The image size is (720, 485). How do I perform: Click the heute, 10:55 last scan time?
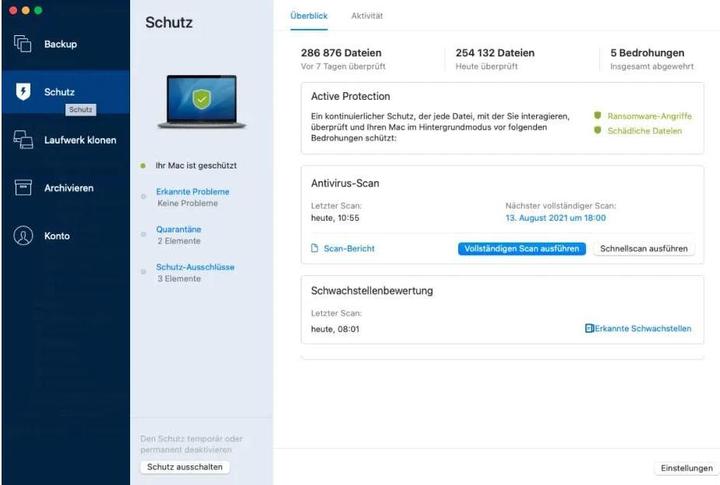335,218
